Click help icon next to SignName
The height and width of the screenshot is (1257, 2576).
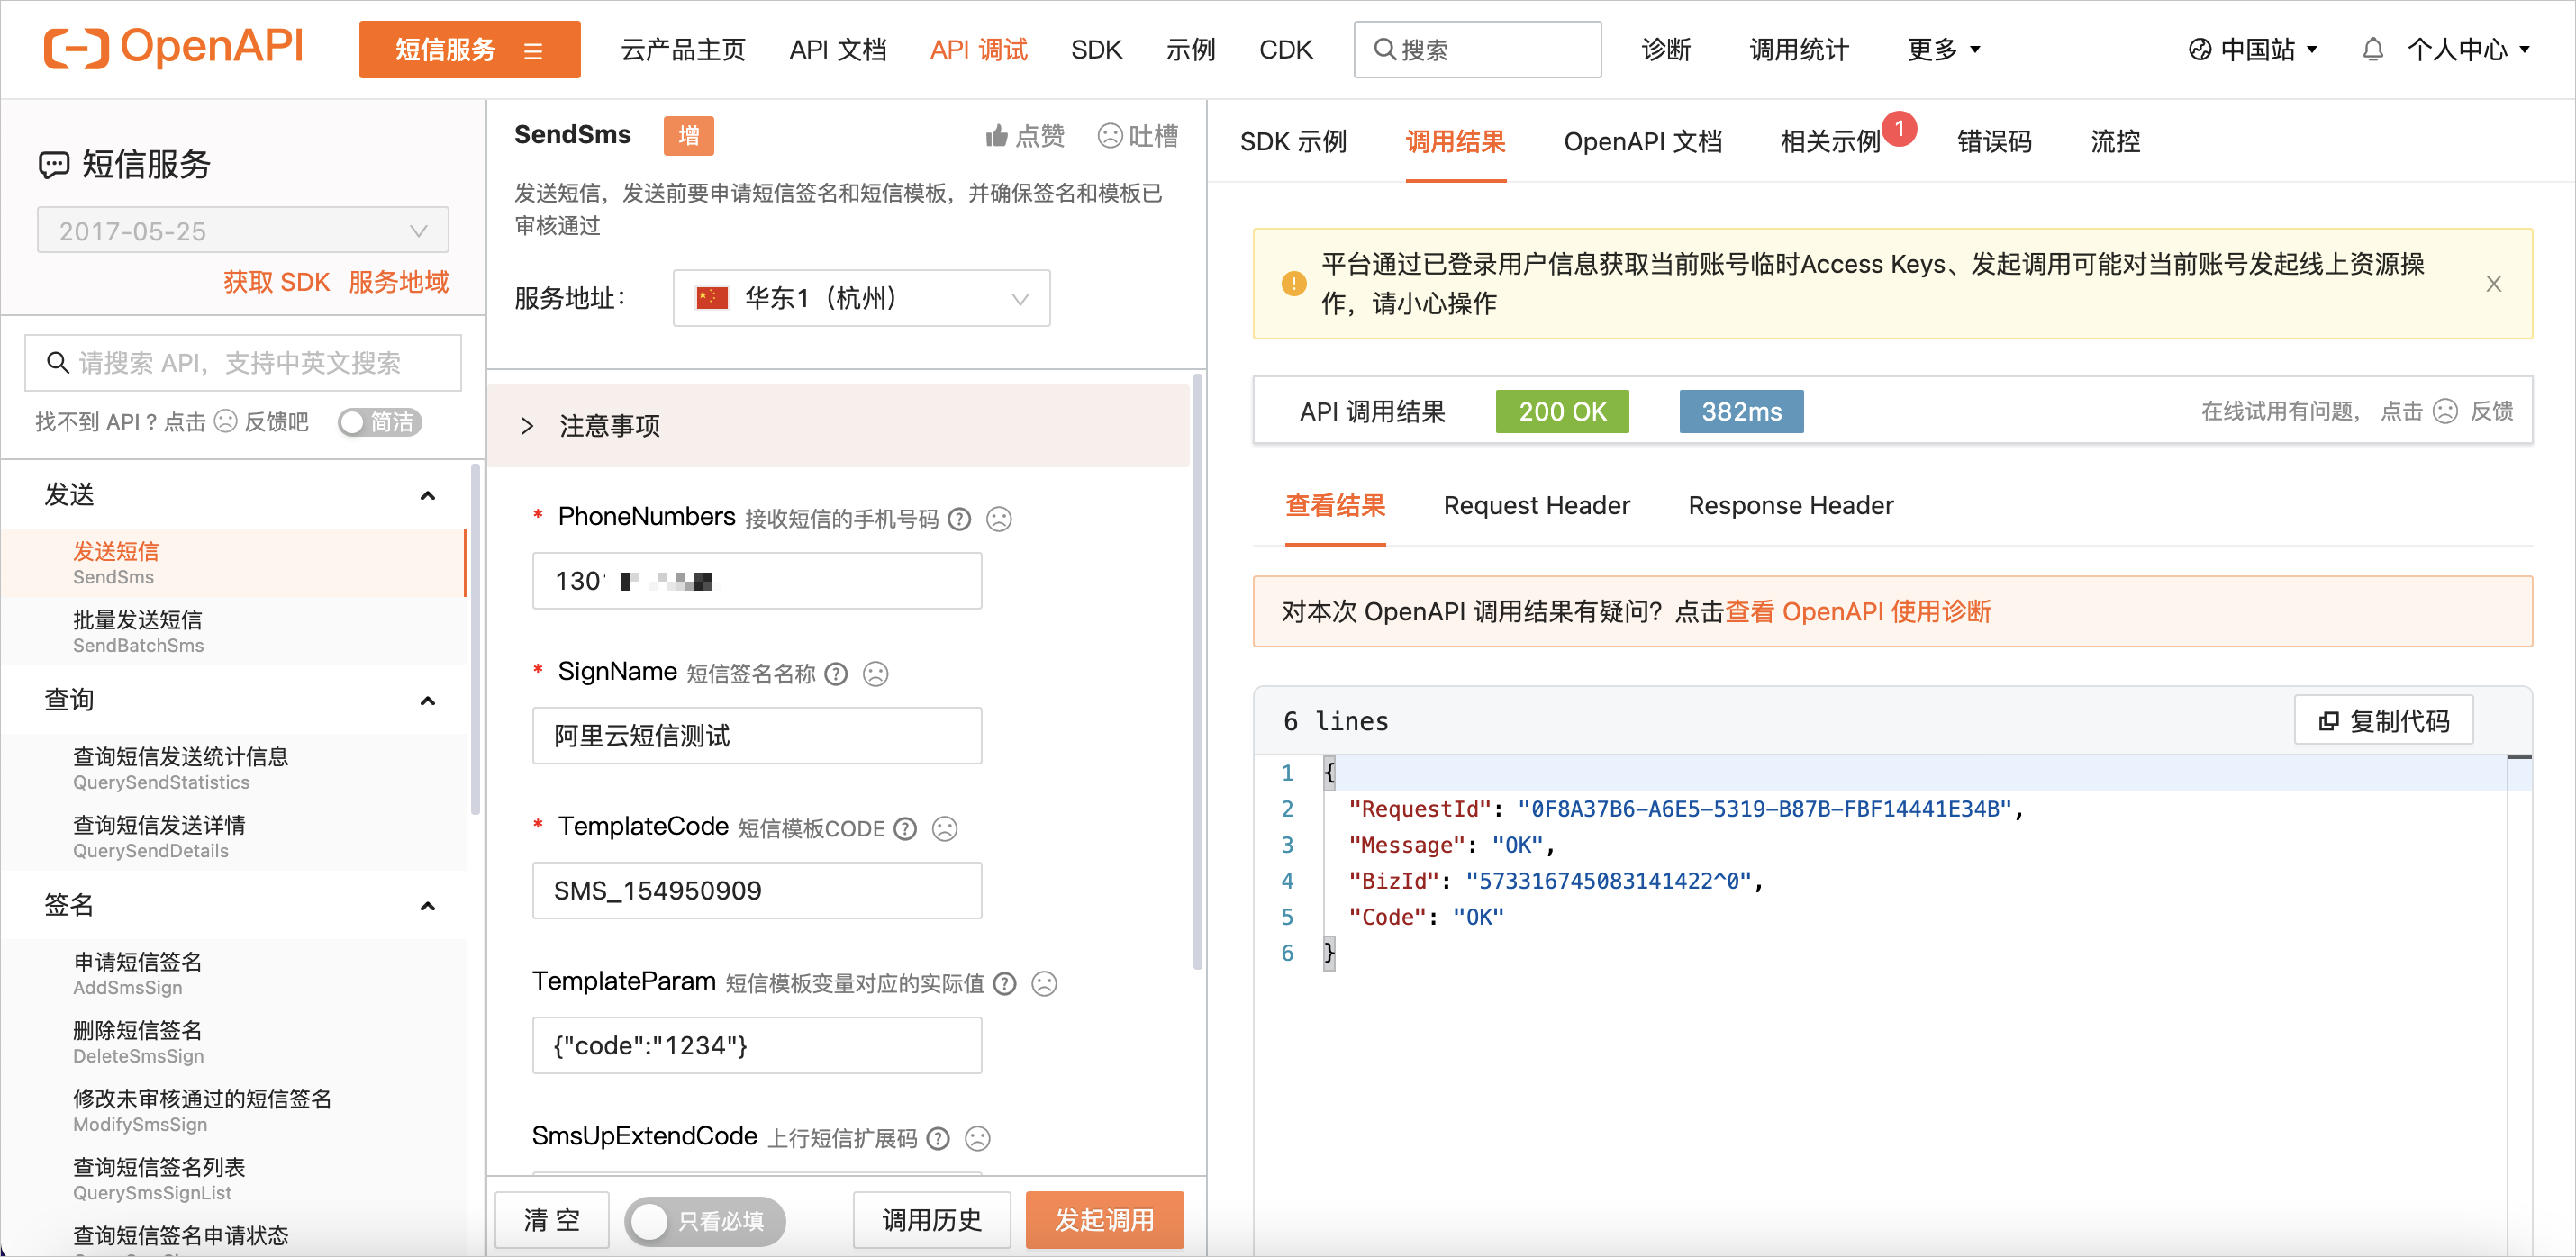(836, 674)
